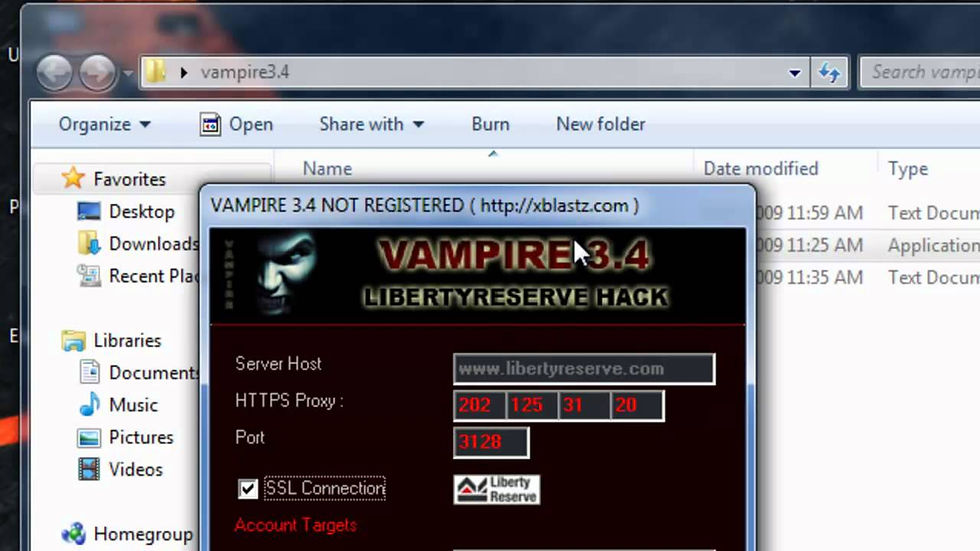Click the Server Host field www.libertyreserve.com
Screen dimensions: 980x551
point(584,369)
